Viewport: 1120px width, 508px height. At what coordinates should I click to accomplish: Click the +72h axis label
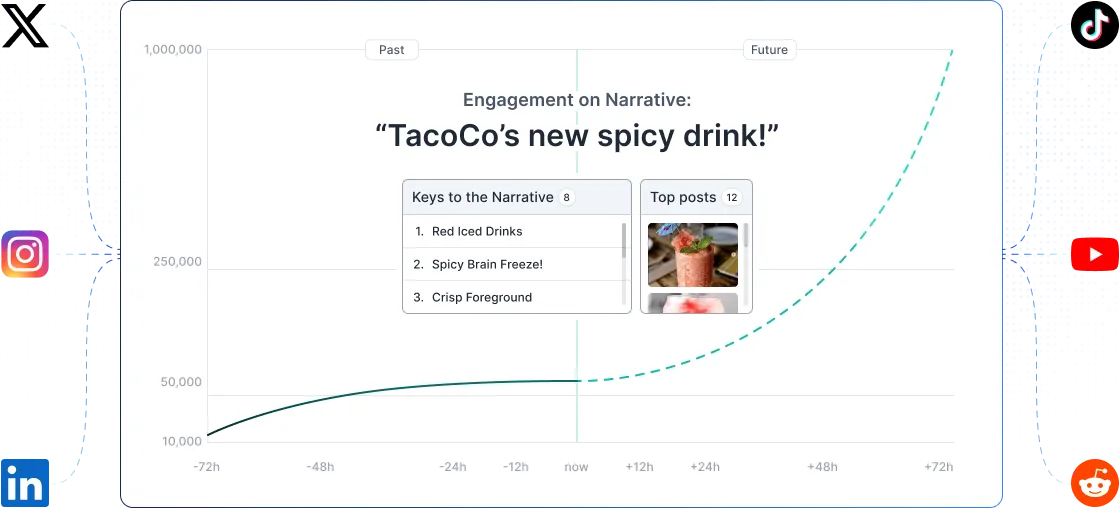tap(939, 467)
